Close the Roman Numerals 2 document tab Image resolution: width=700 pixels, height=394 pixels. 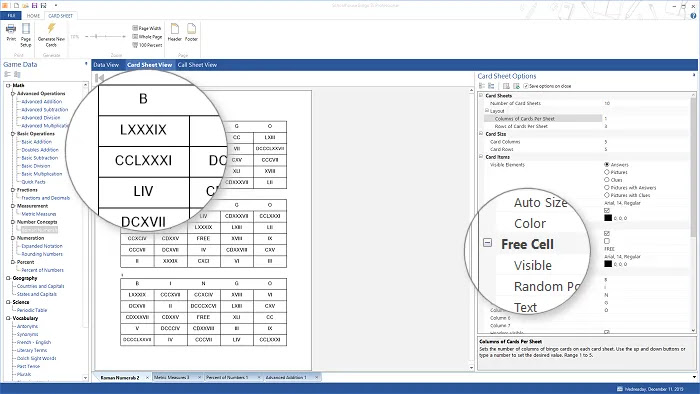point(147,377)
